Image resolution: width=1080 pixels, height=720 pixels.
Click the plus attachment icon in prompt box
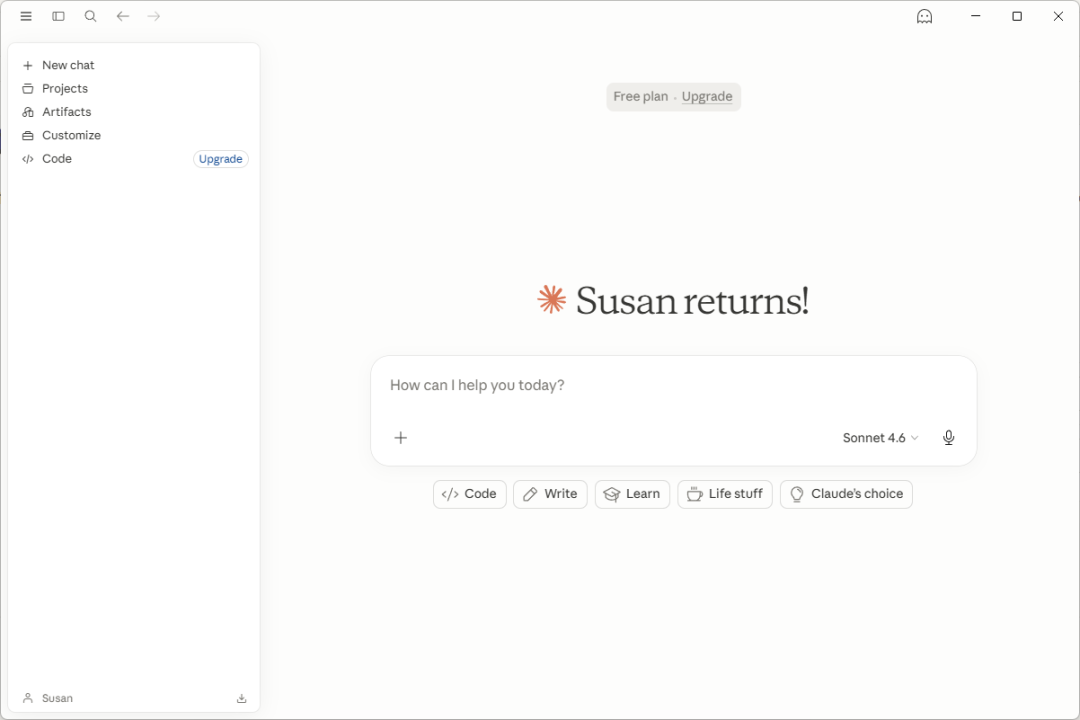point(401,438)
